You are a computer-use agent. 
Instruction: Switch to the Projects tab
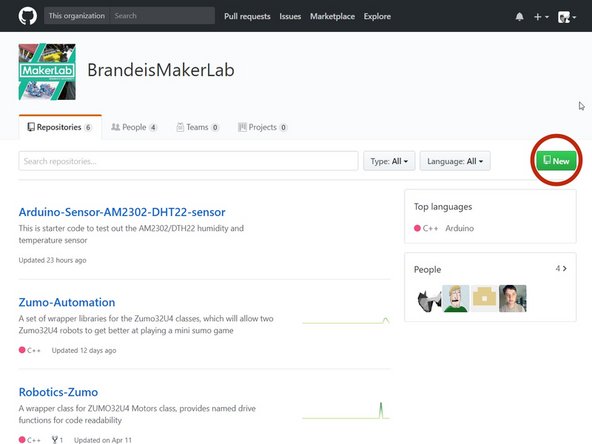[x=262, y=127]
